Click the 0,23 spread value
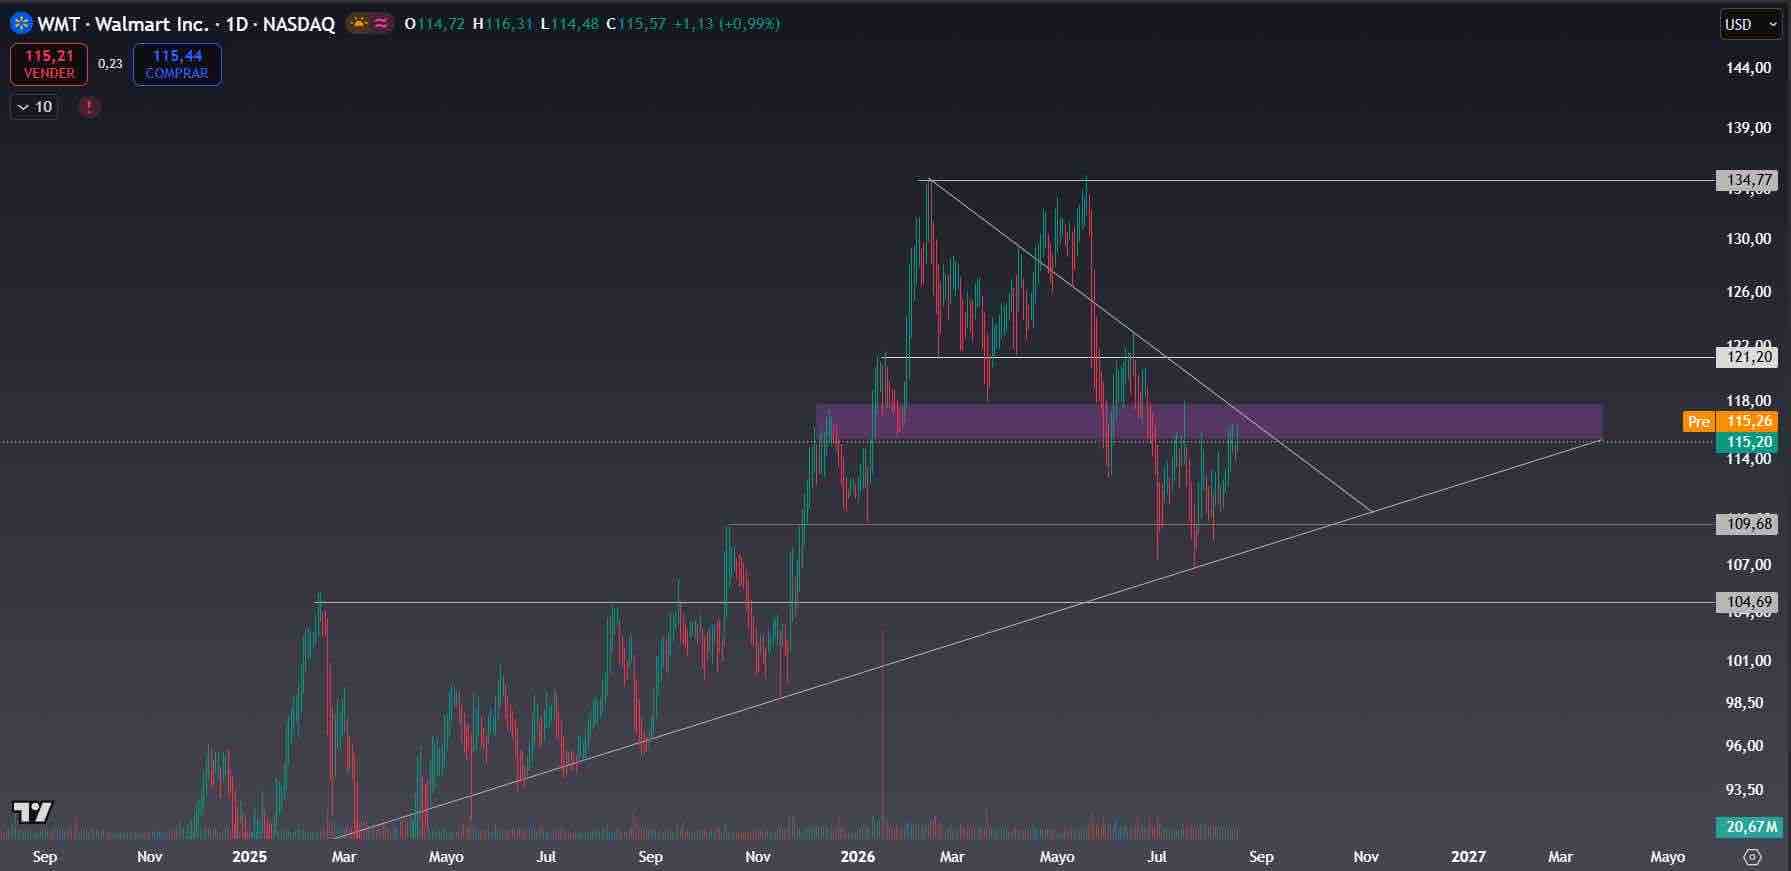This screenshot has width=1791, height=871. click(x=110, y=64)
